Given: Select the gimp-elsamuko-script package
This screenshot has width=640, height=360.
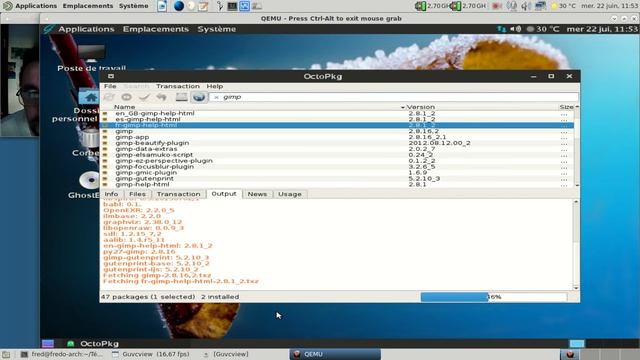Looking at the screenshot, I should coord(337,155).
